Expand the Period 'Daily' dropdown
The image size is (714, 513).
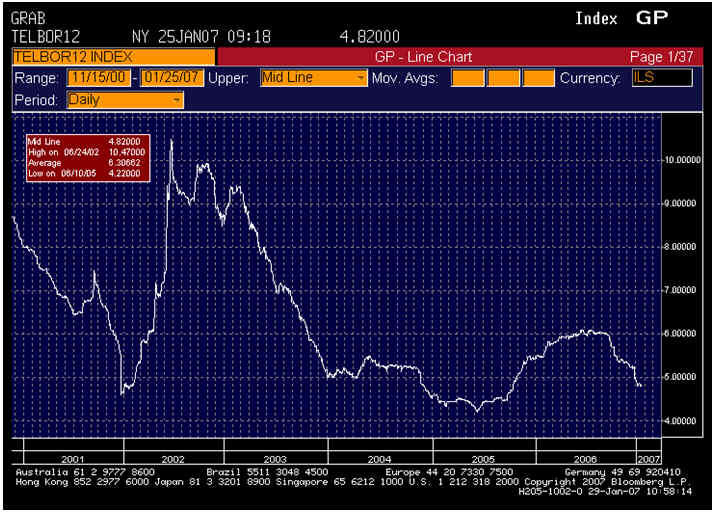[177, 100]
